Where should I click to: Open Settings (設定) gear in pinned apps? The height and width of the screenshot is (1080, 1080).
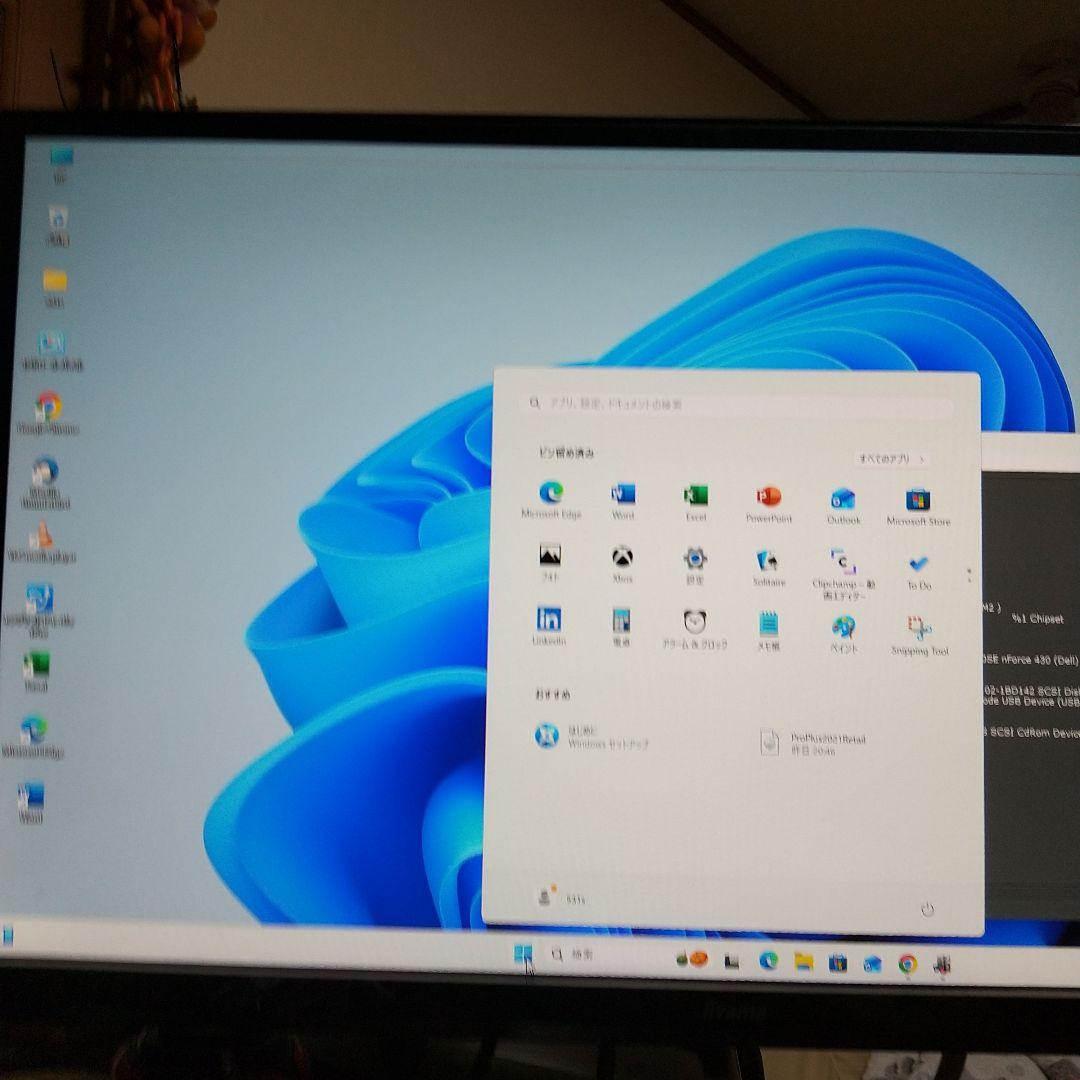pos(695,565)
